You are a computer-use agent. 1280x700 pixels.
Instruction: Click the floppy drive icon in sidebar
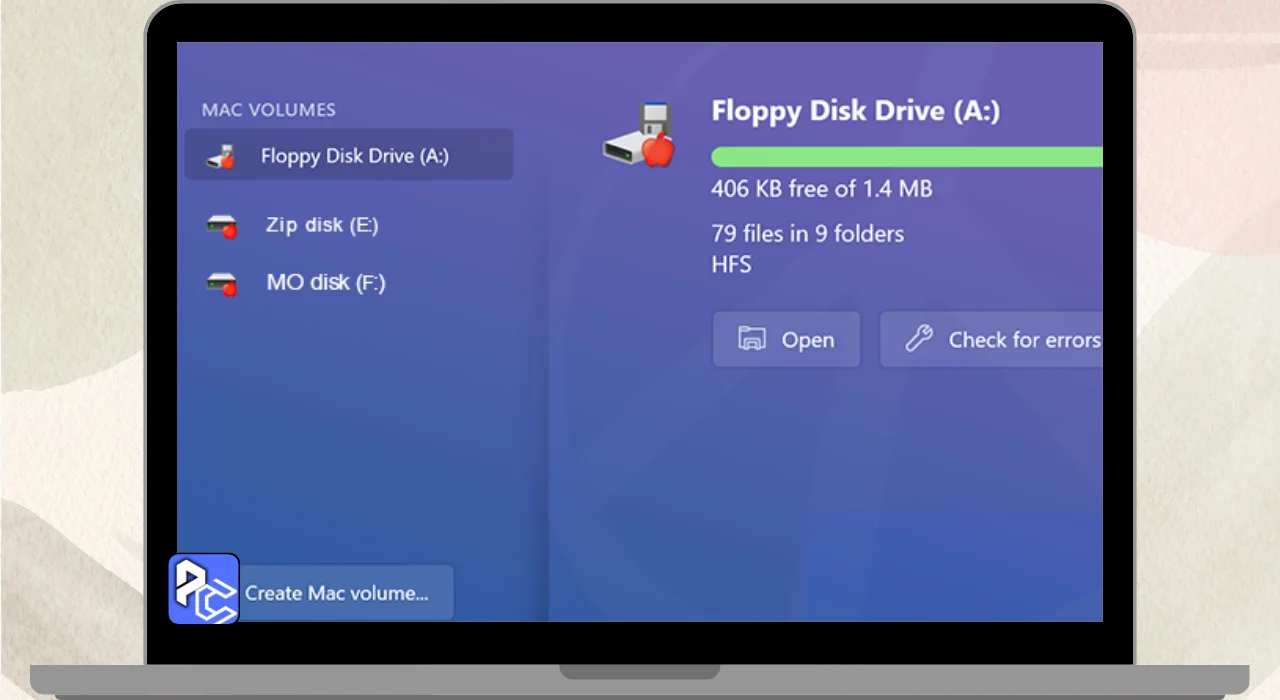(222, 156)
